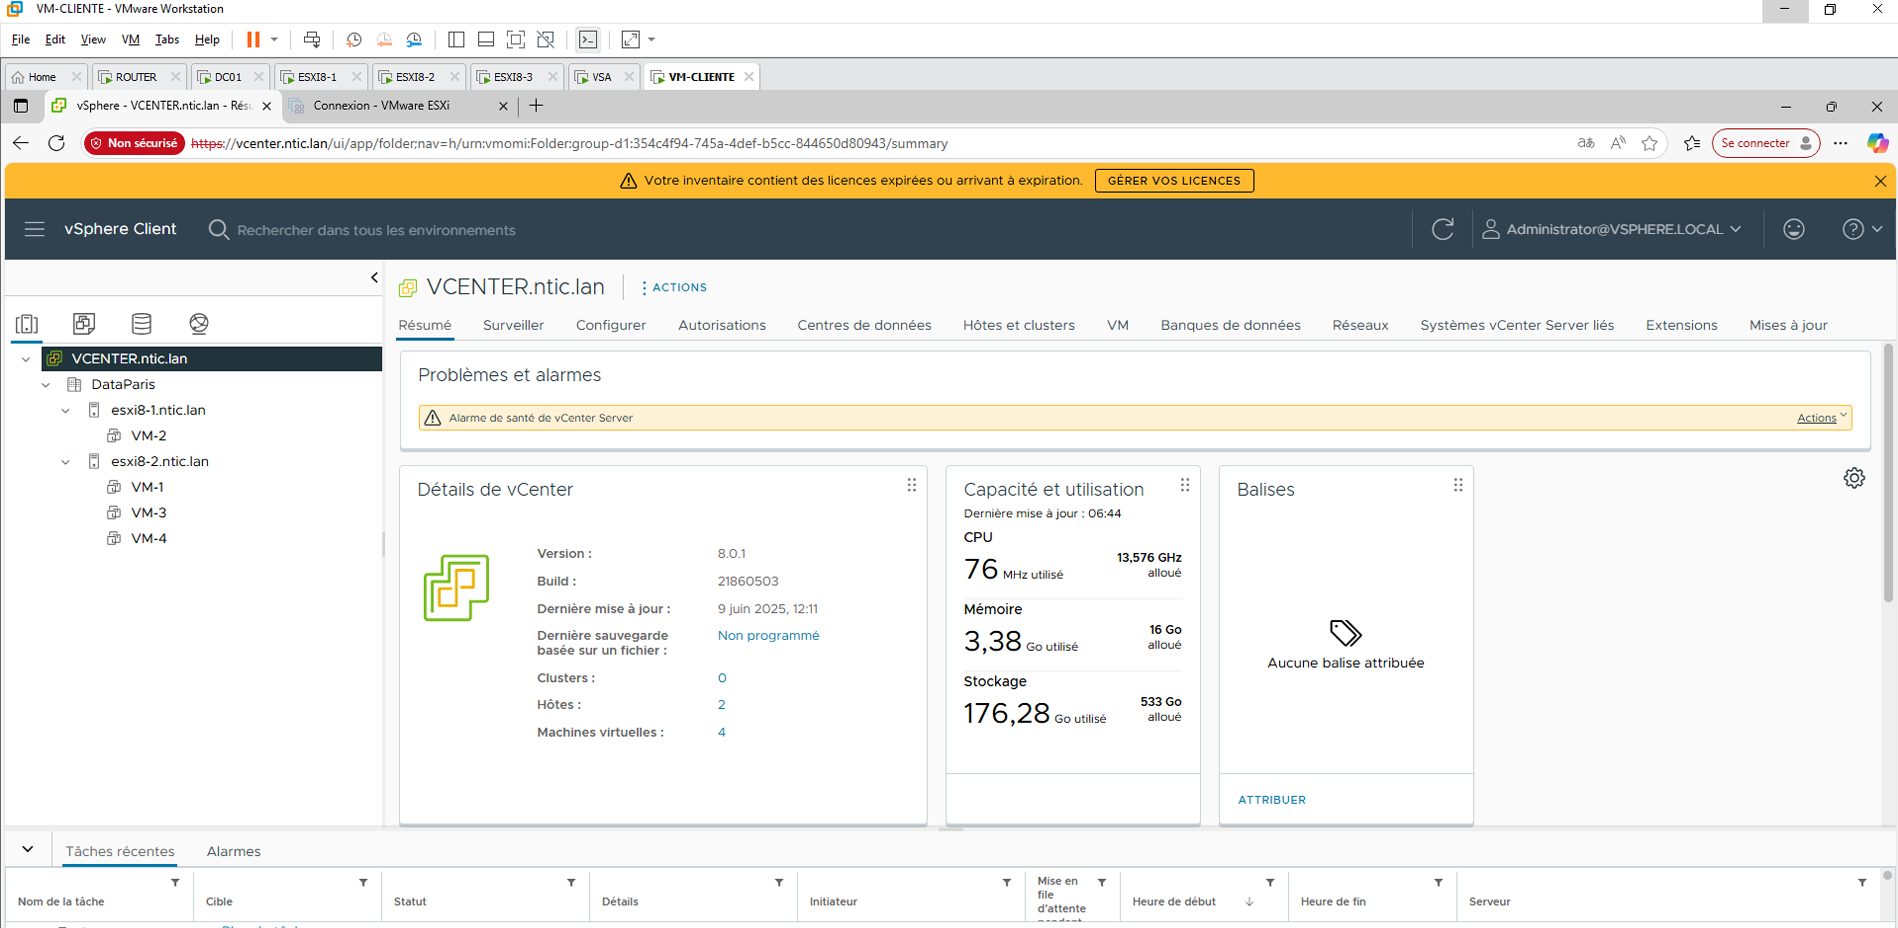
Task: Click the browser address bar URL
Action: pyautogui.click(x=570, y=143)
